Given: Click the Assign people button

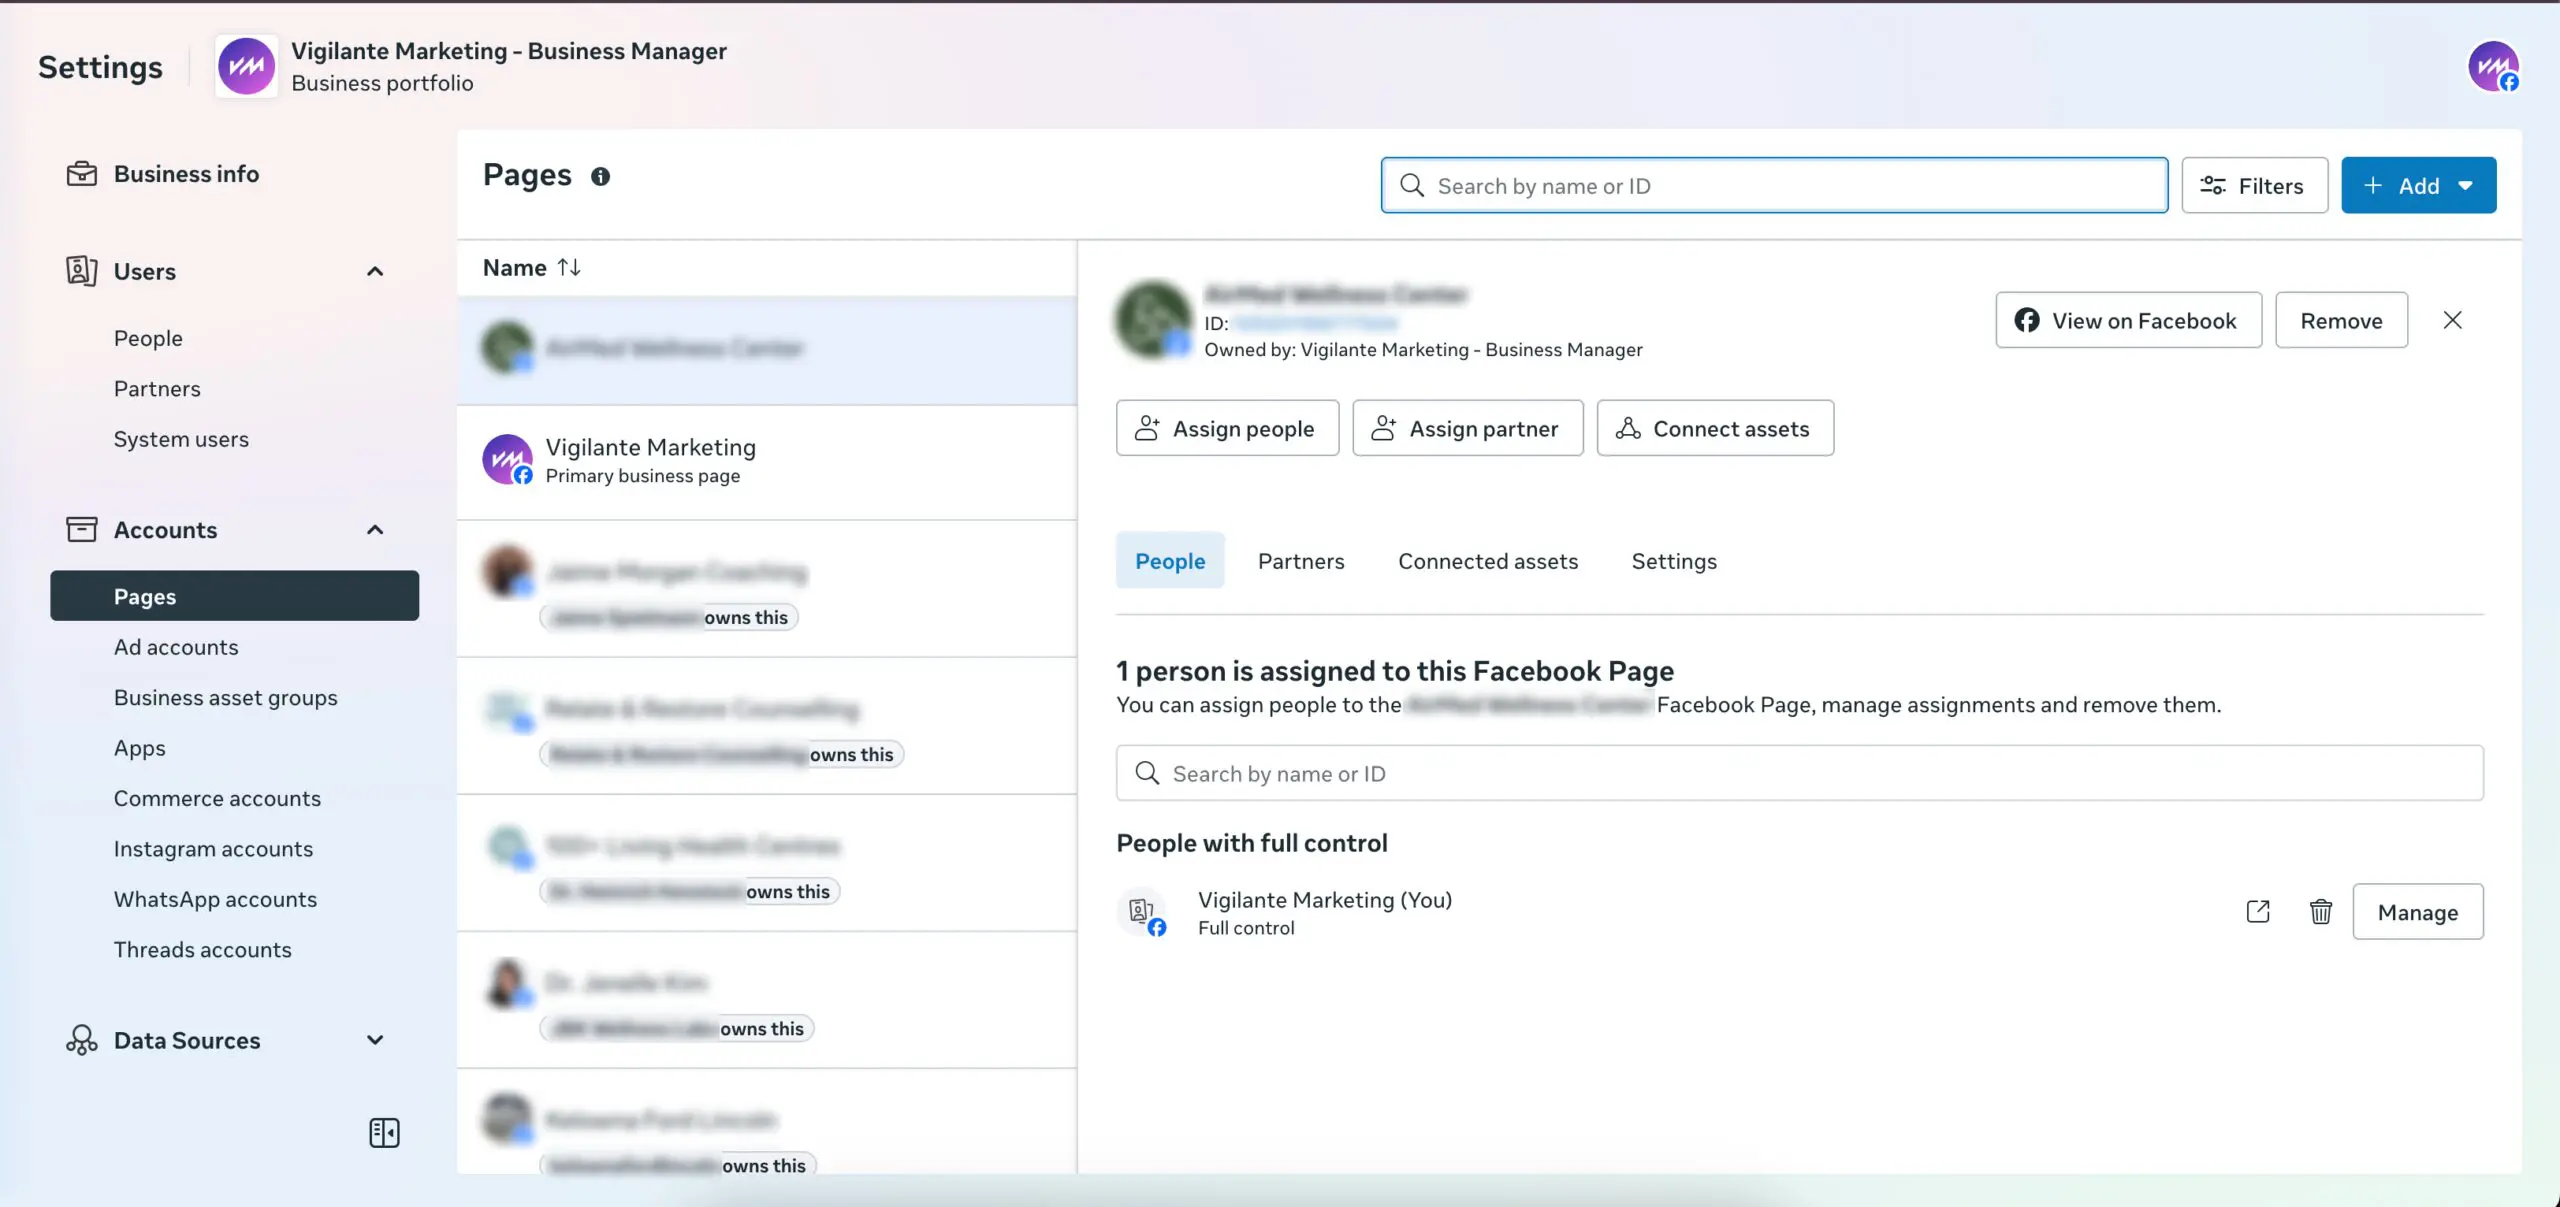Looking at the screenshot, I should [x=1226, y=428].
